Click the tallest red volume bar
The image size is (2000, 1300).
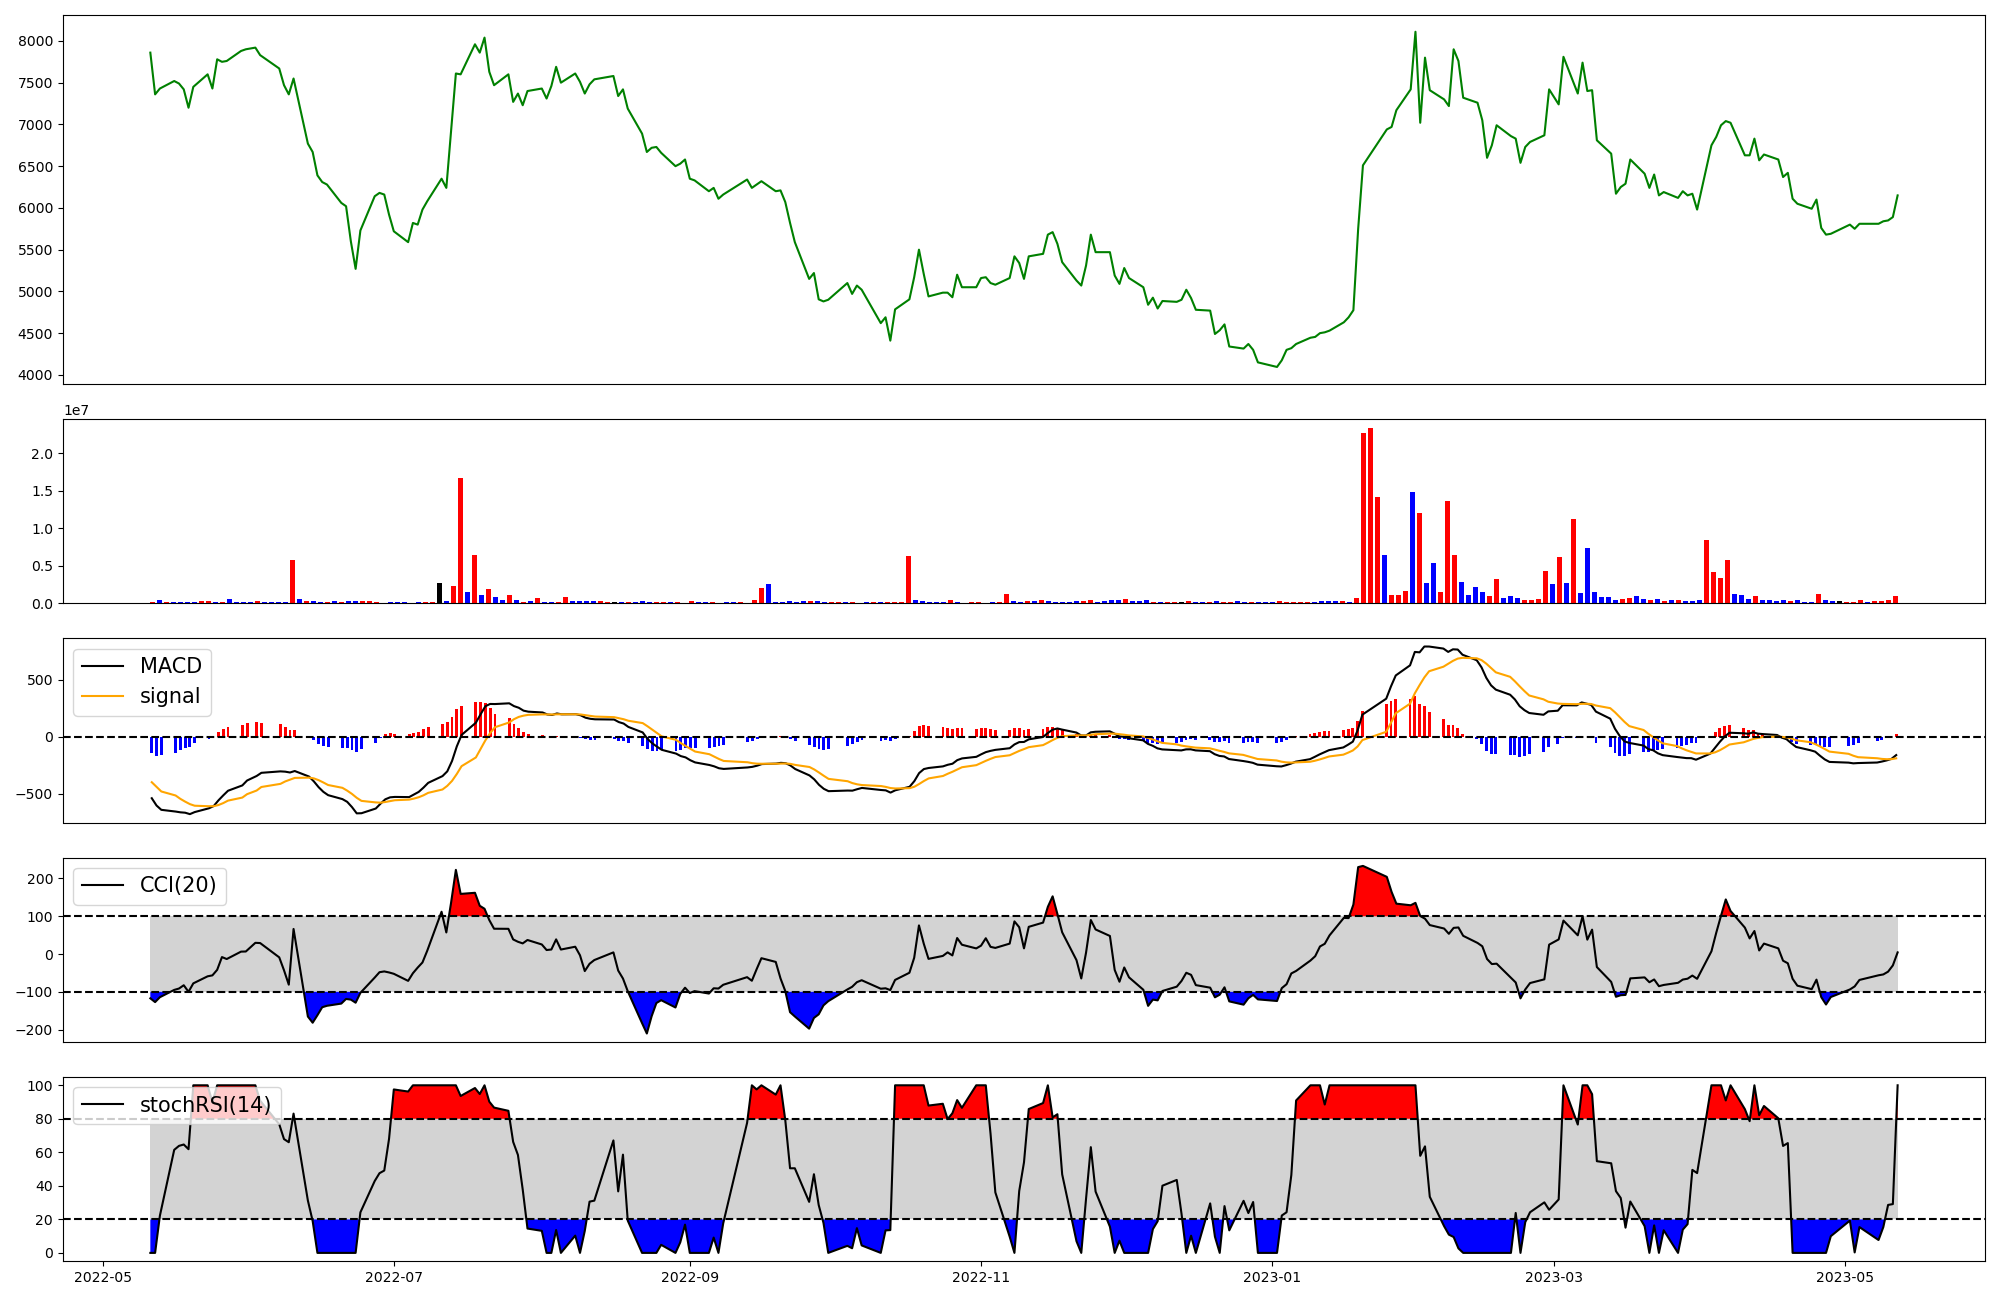coord(1370,515)
